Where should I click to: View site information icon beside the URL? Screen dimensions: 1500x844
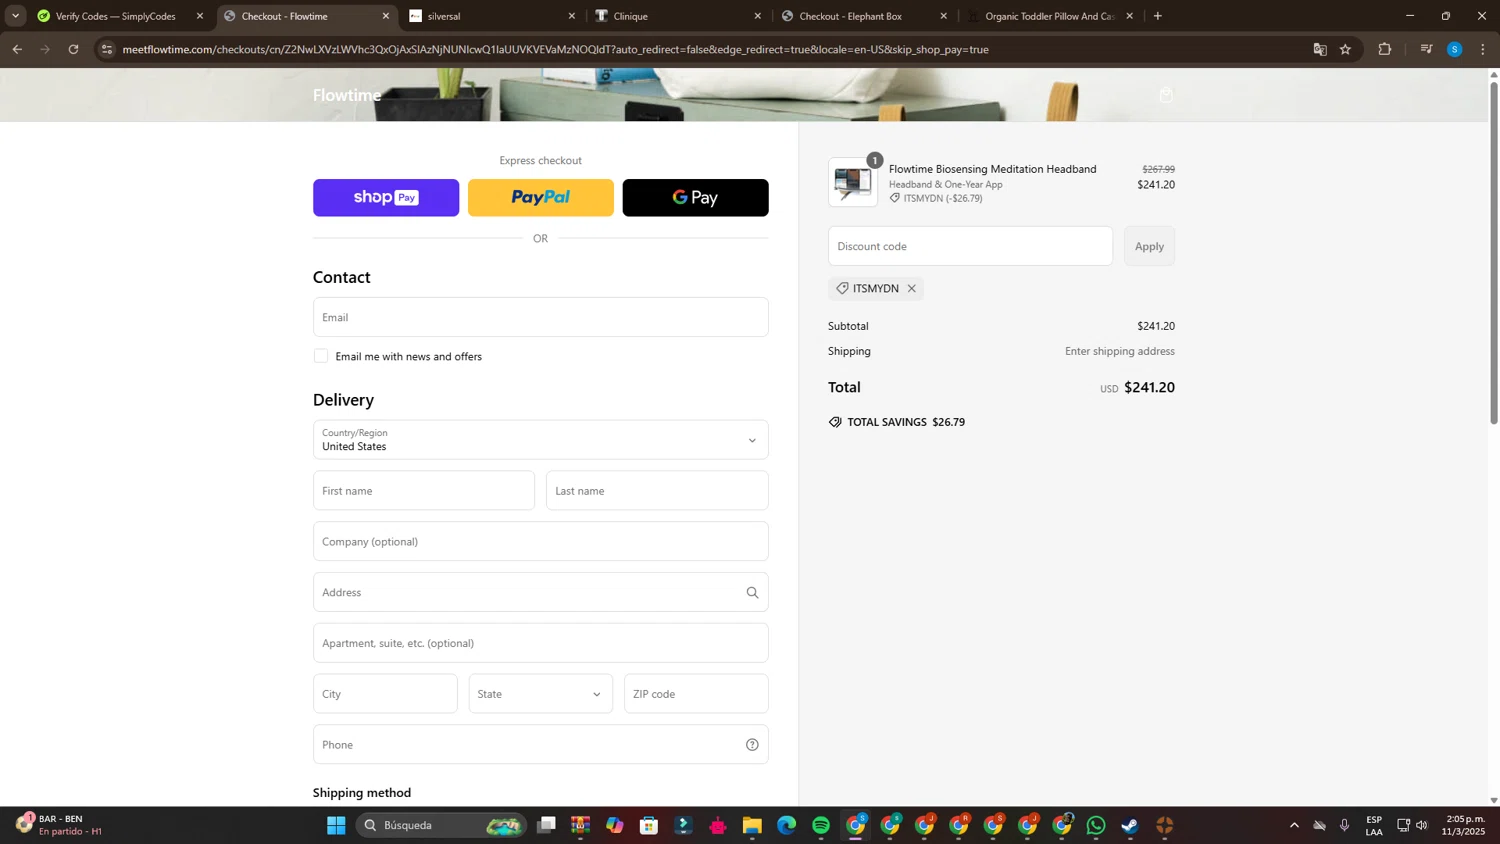point(107,49)
